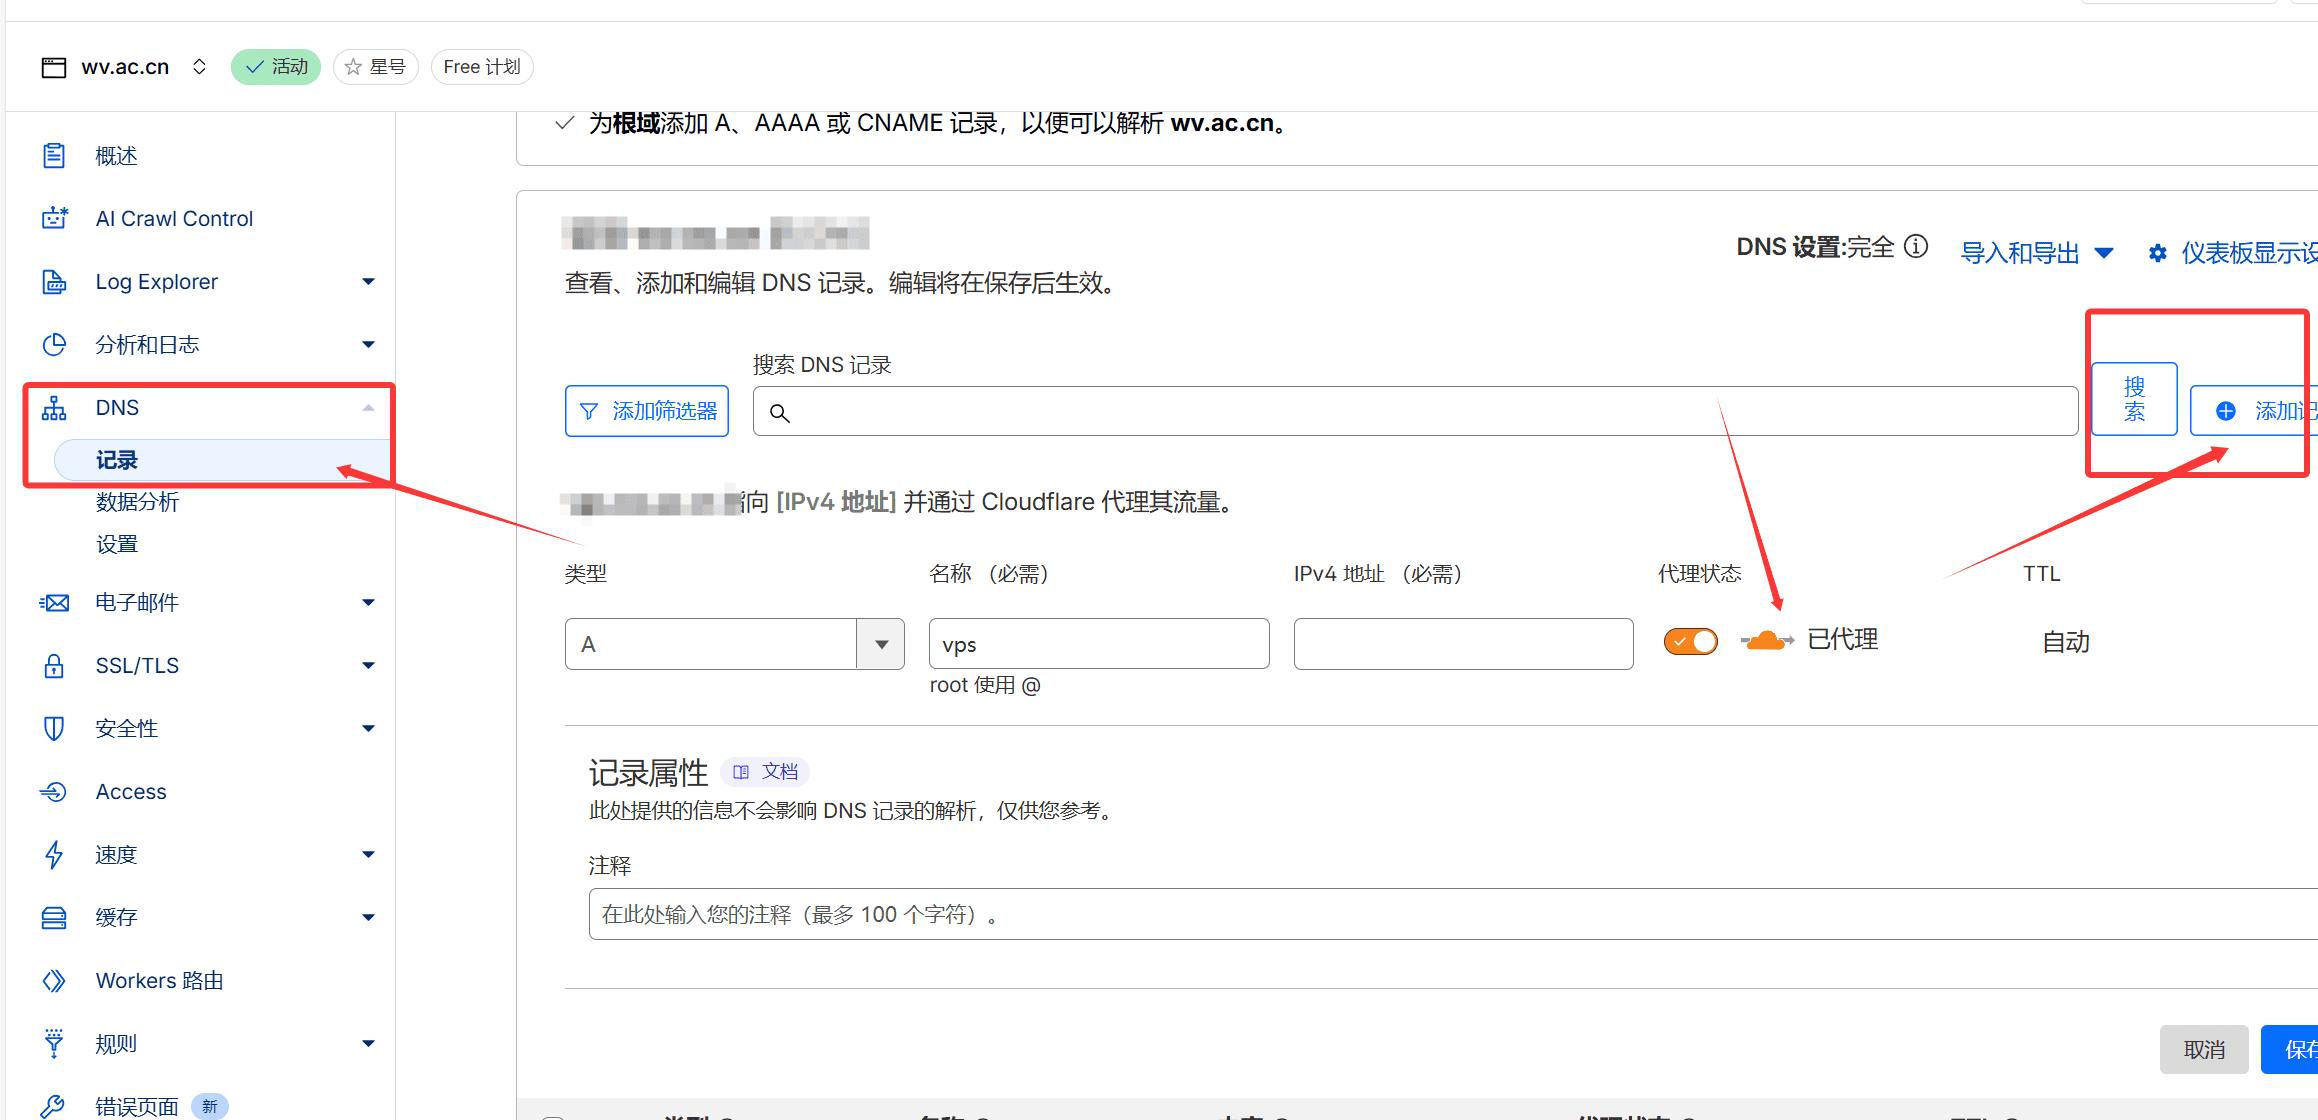The image size is (2318, 1120).
Task: Star the site with 星号 button
Action: (x=375, y=67)
